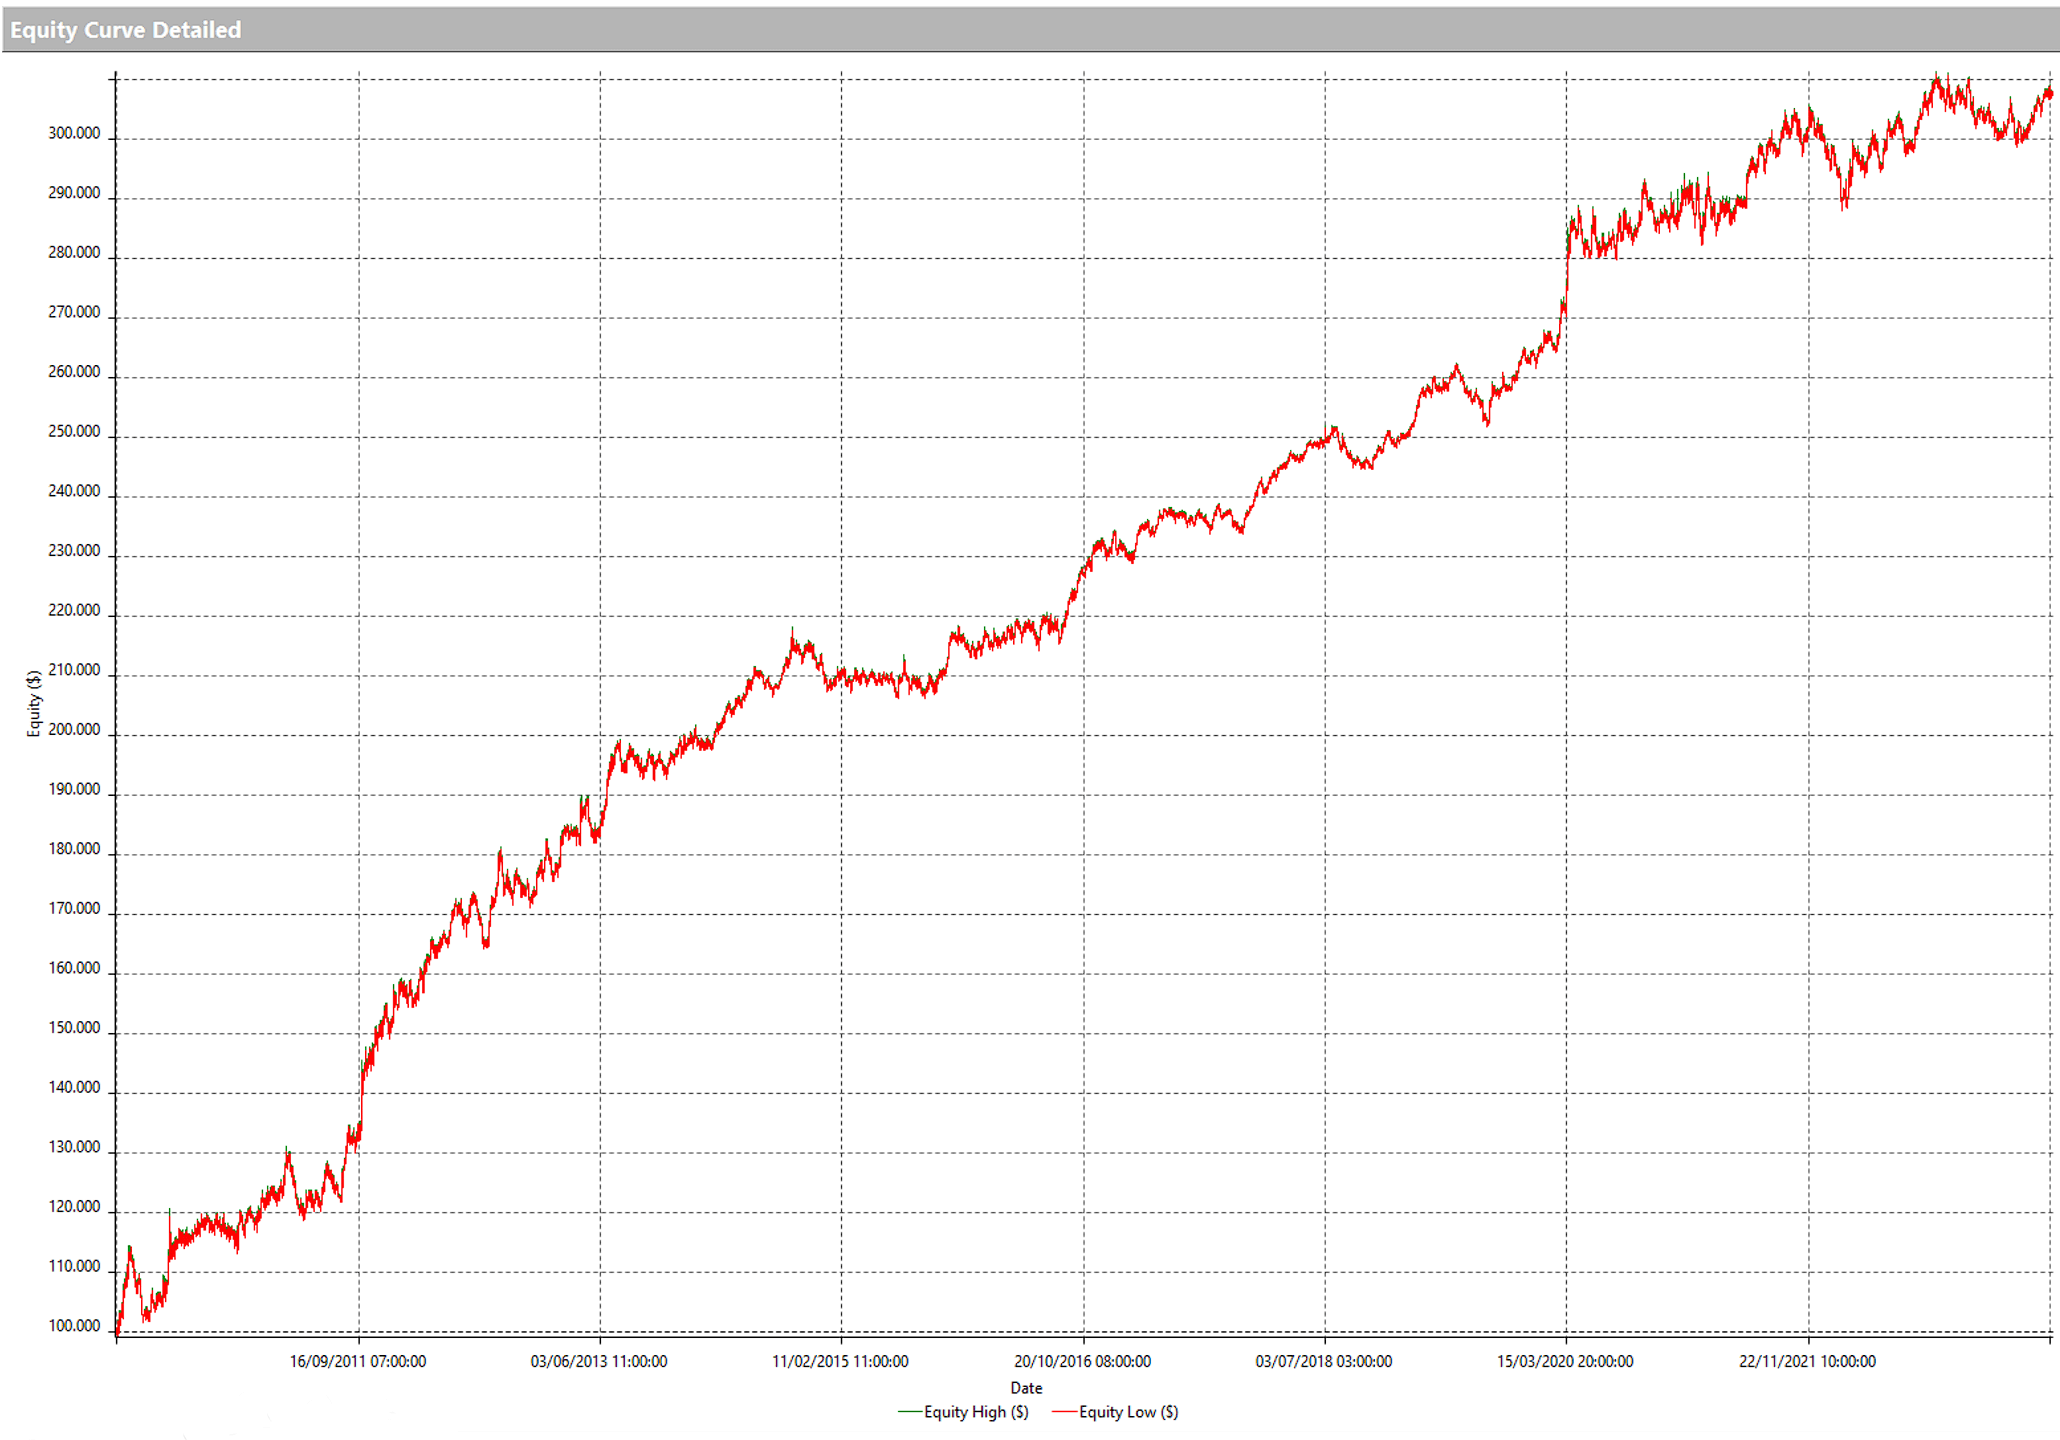Click the 300.000 y-axis value label
2060x1440 pixels.
[x=74, y=134]
